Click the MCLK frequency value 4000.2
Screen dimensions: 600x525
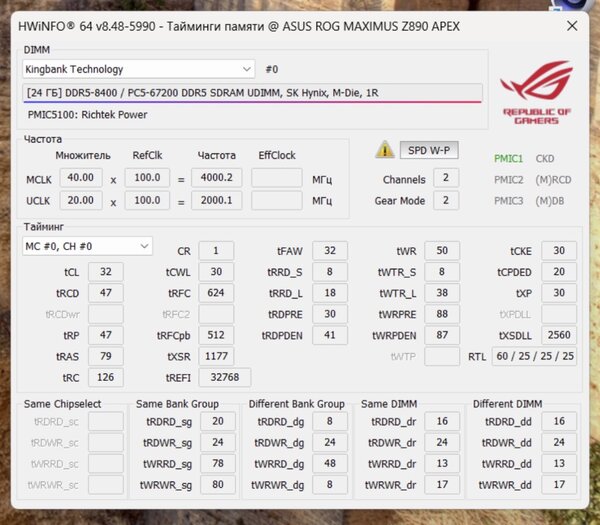point(217,178)
